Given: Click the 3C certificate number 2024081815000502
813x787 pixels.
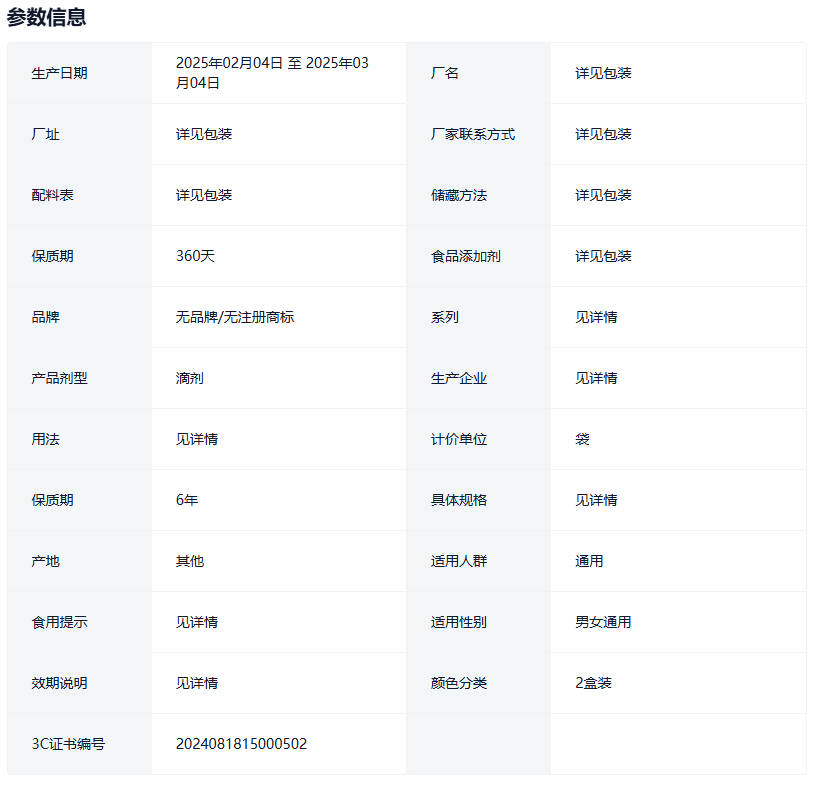Looking at the screenshot, I should coord(241,744).
